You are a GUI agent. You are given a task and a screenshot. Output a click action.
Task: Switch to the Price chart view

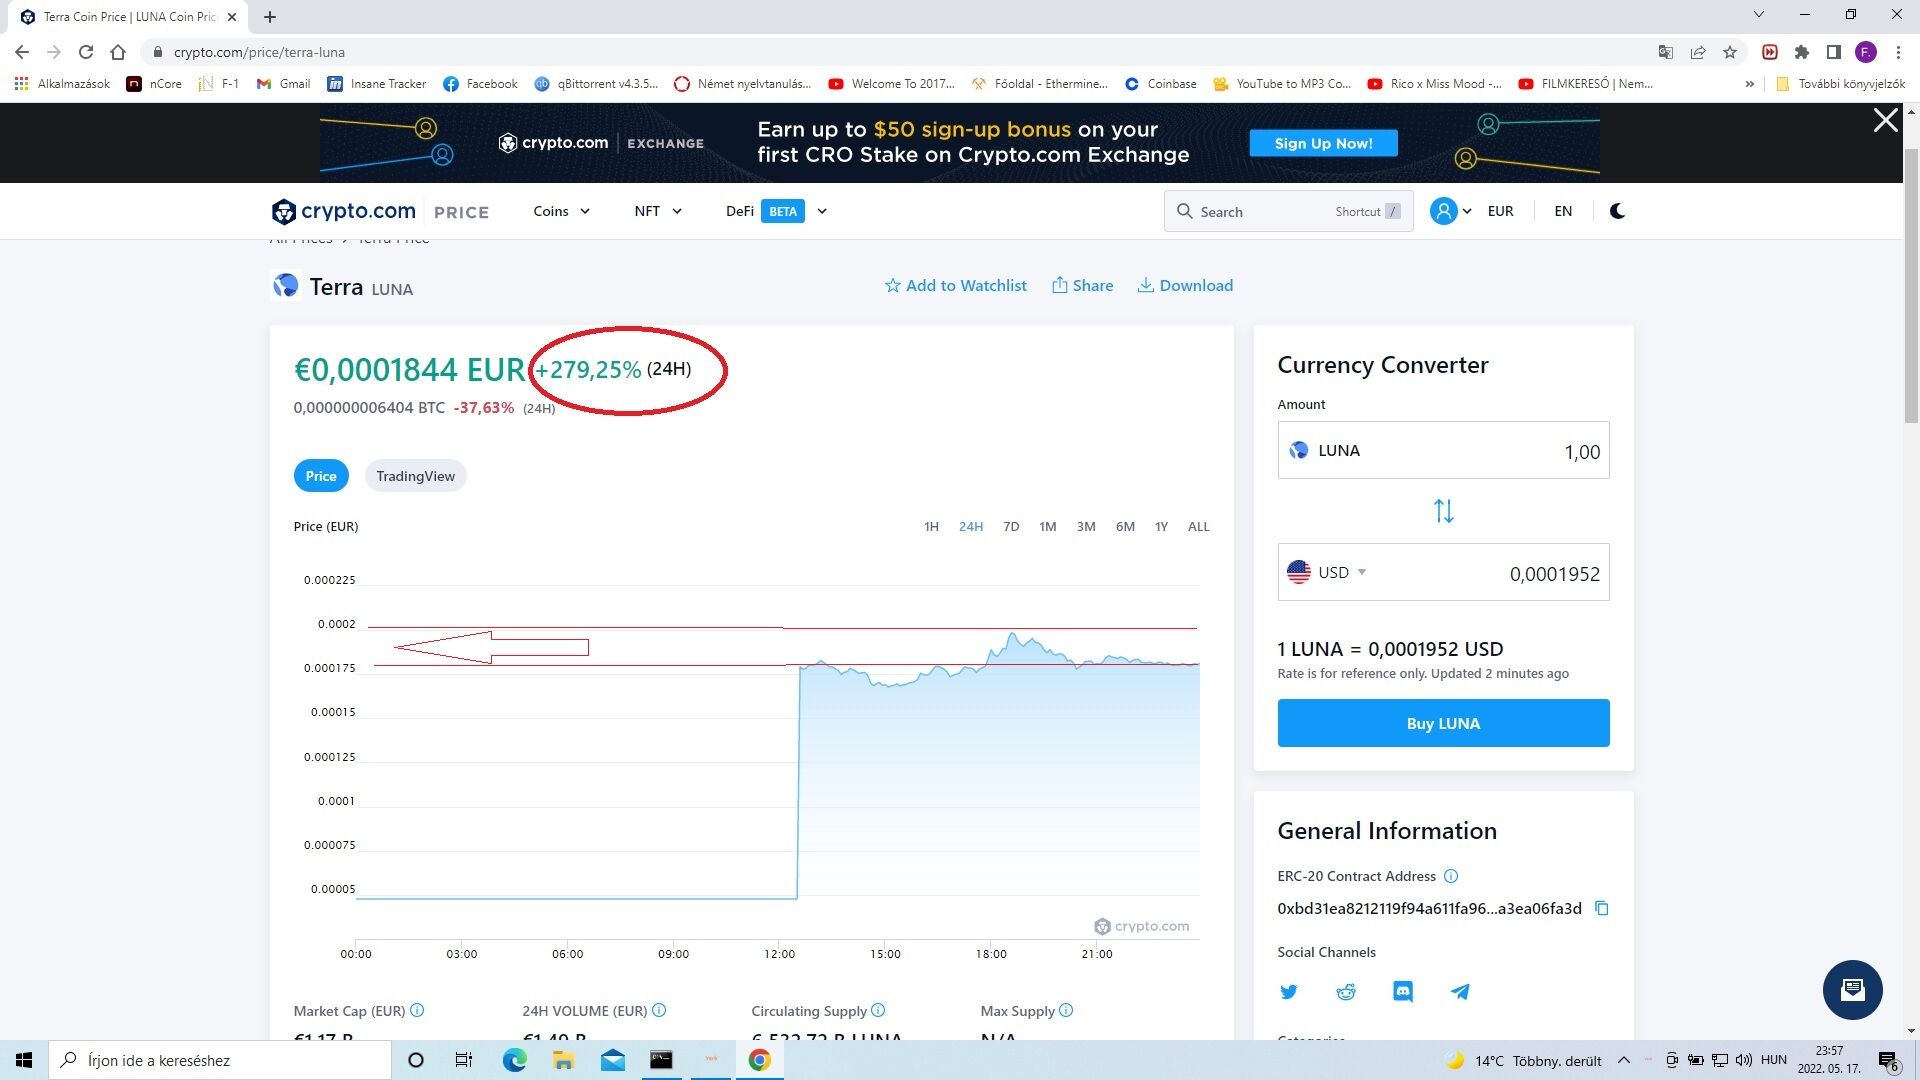321,476
